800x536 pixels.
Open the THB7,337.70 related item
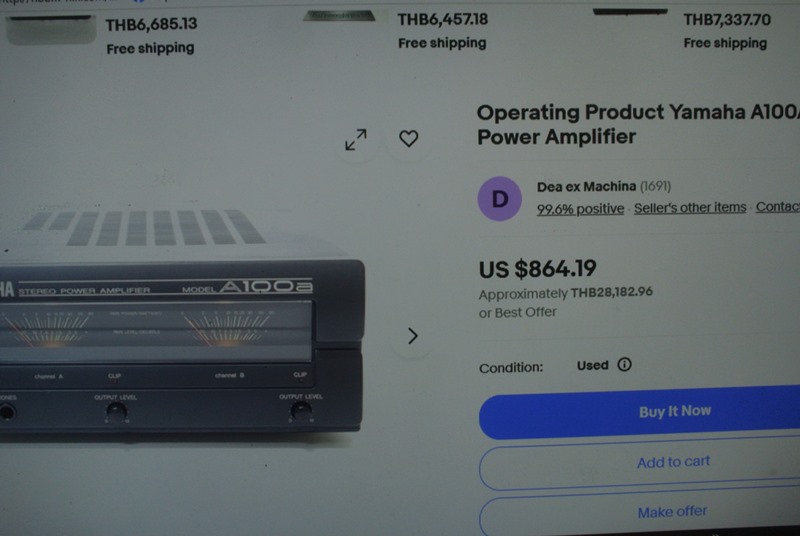point(727,20)
